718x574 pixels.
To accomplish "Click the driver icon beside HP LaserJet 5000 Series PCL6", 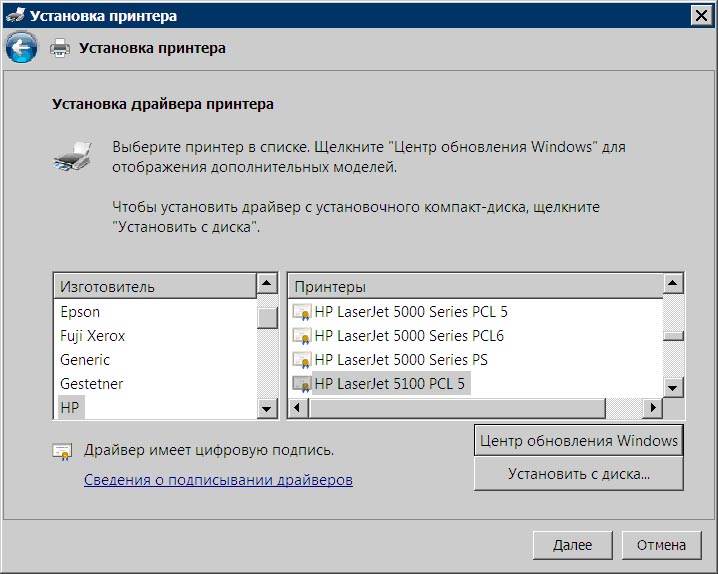I will pos(301,336).
